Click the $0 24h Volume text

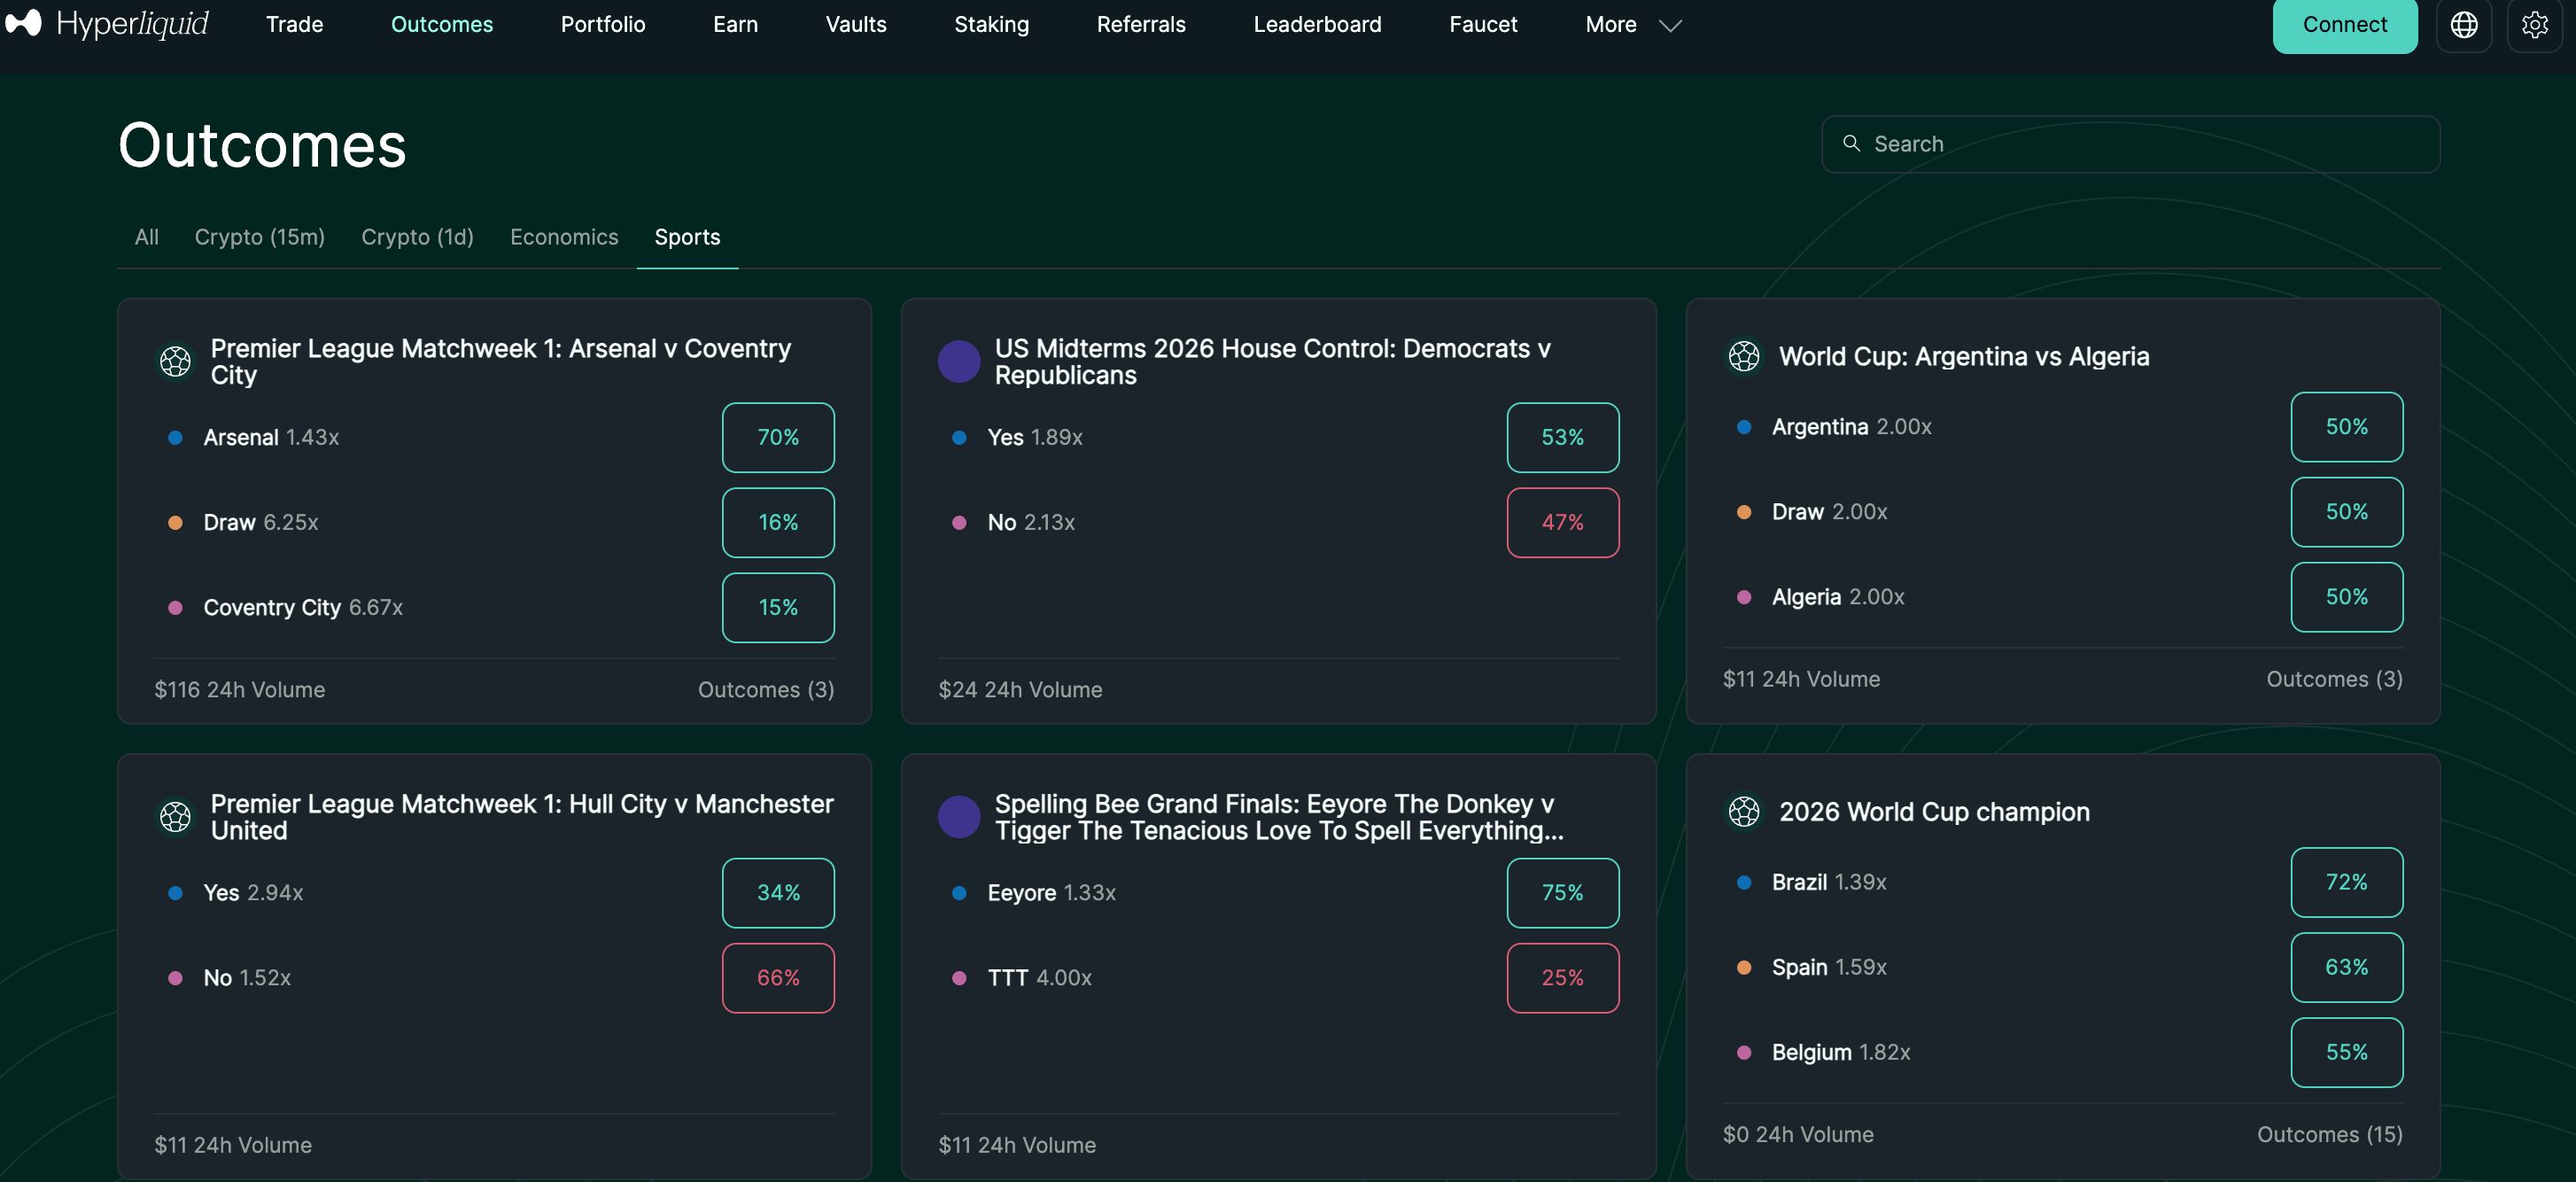point(1798,1135)
